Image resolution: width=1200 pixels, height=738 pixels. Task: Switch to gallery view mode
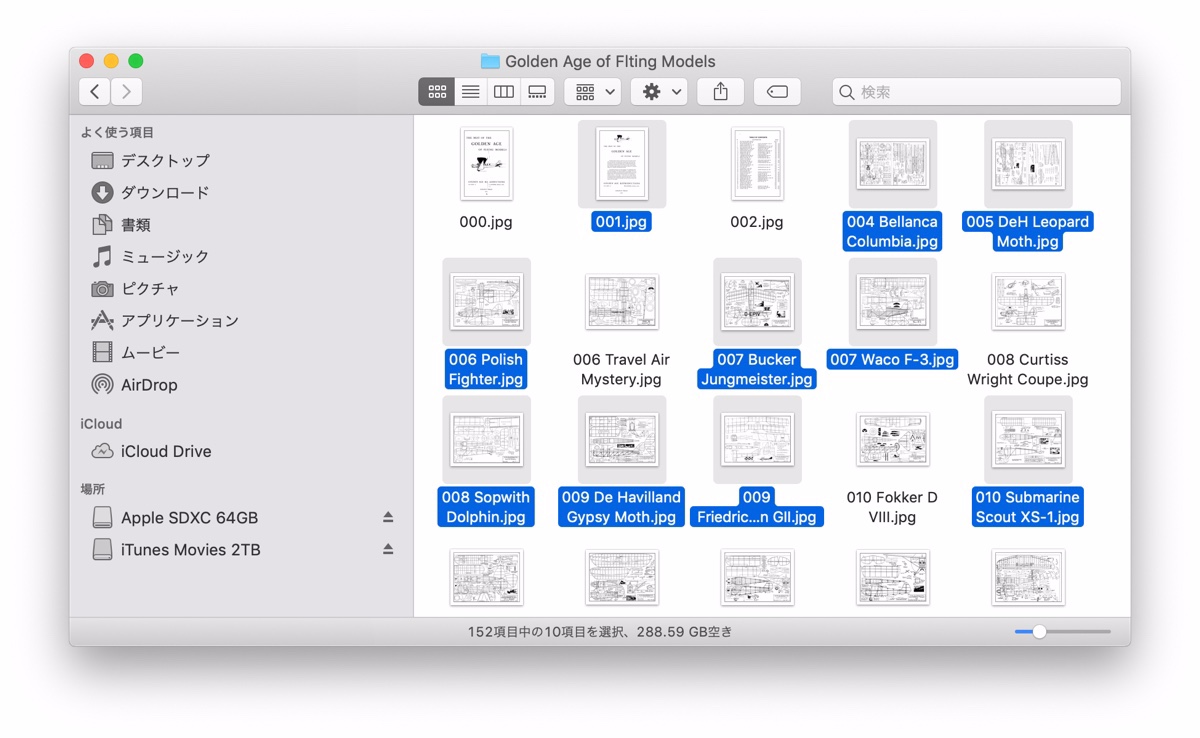point(537,92)
